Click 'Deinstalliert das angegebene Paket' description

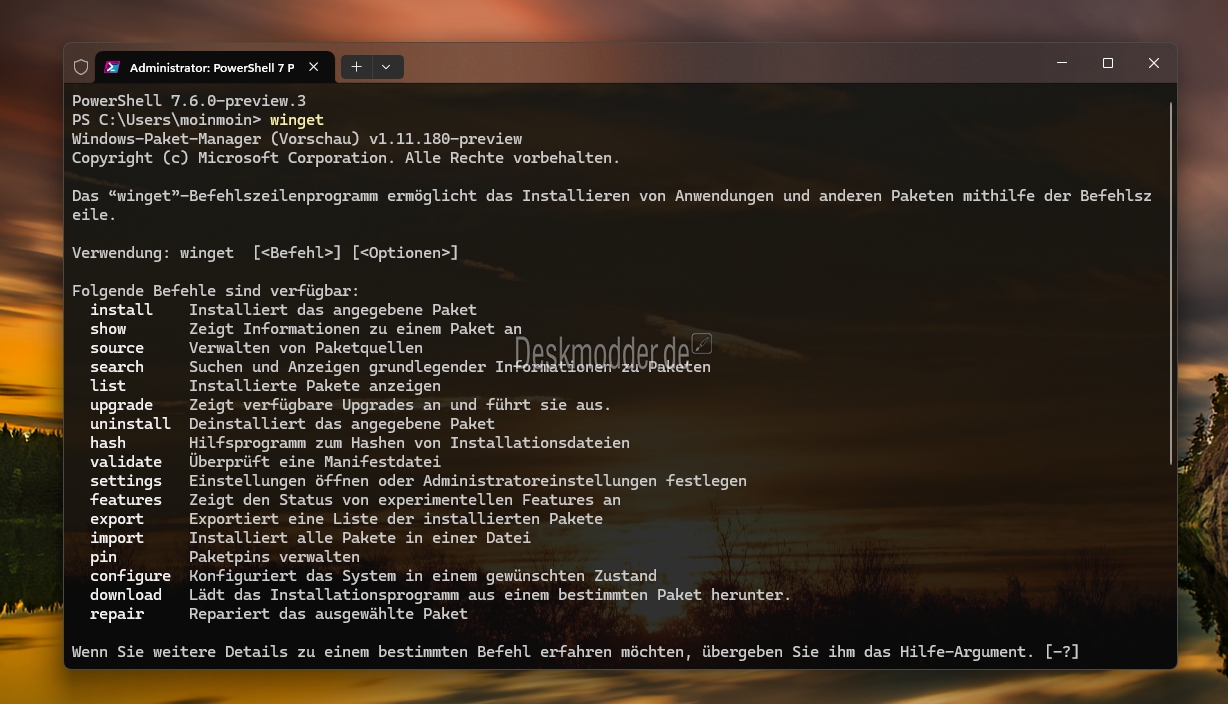pyautogui.click(x=342, y=424)
